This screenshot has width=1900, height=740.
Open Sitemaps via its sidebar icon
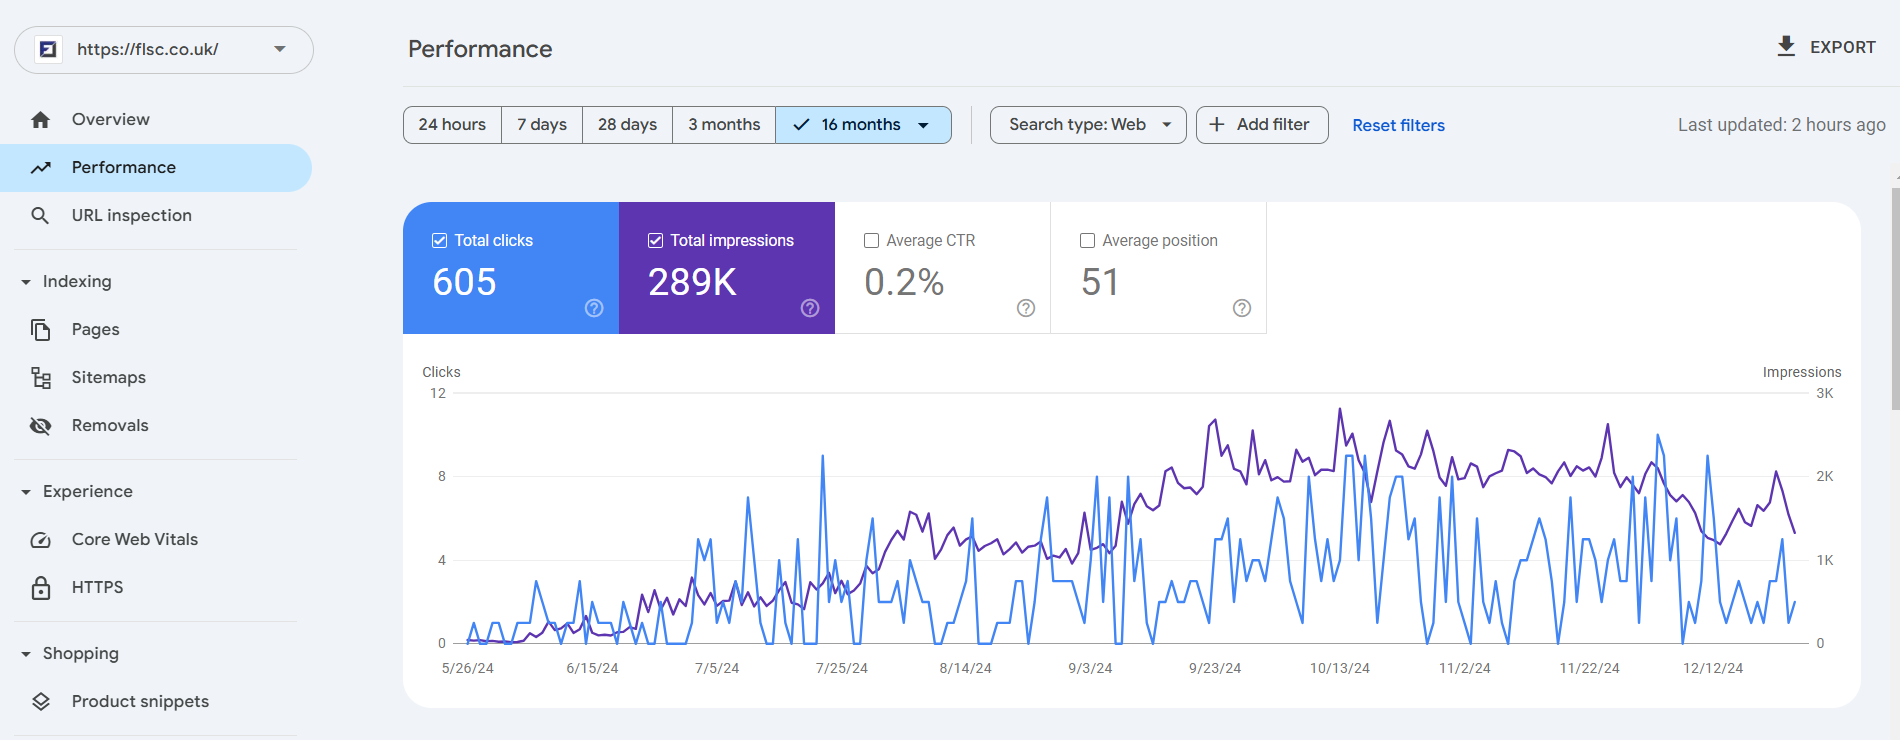point(40,378)
